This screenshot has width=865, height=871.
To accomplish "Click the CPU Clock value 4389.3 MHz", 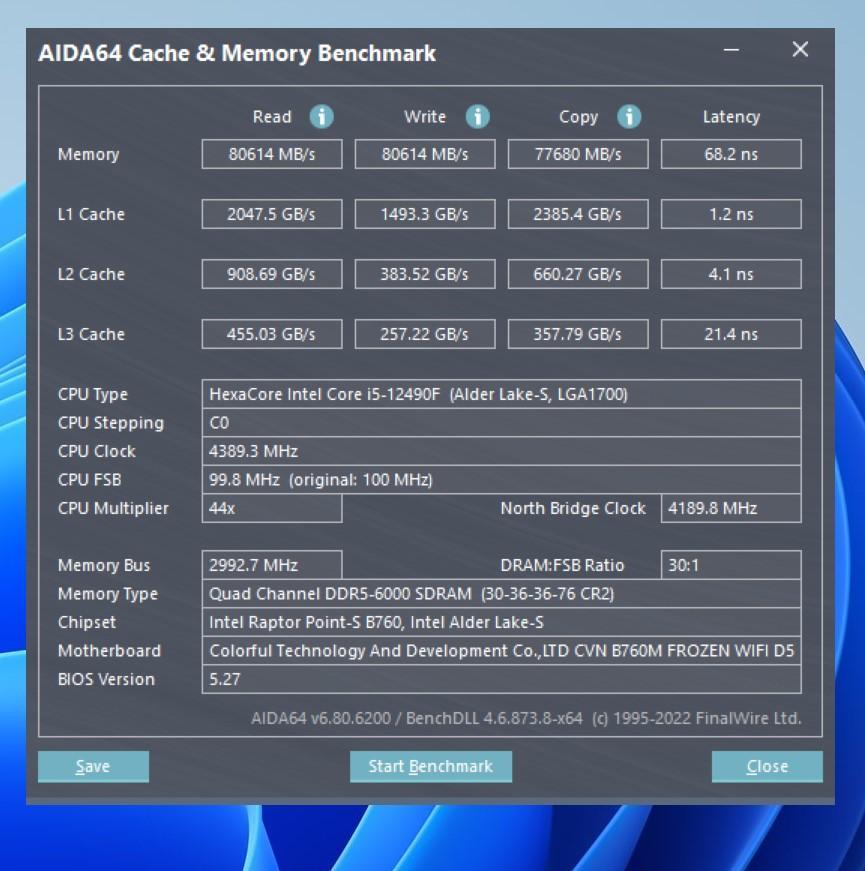I will 502,451.
